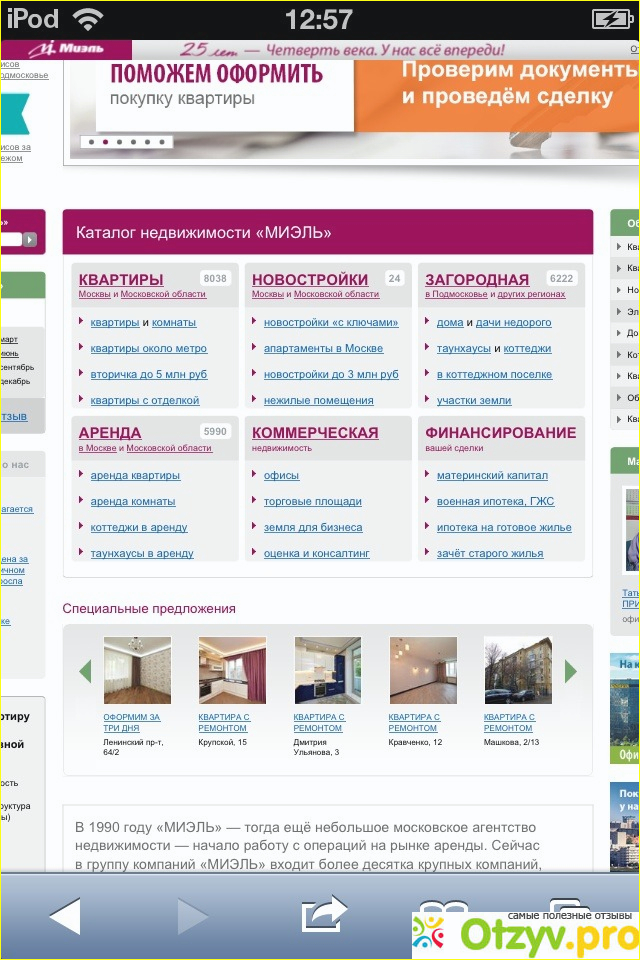Tap the Safari forward arrow
640x960 pixels.
coord(192,915)
